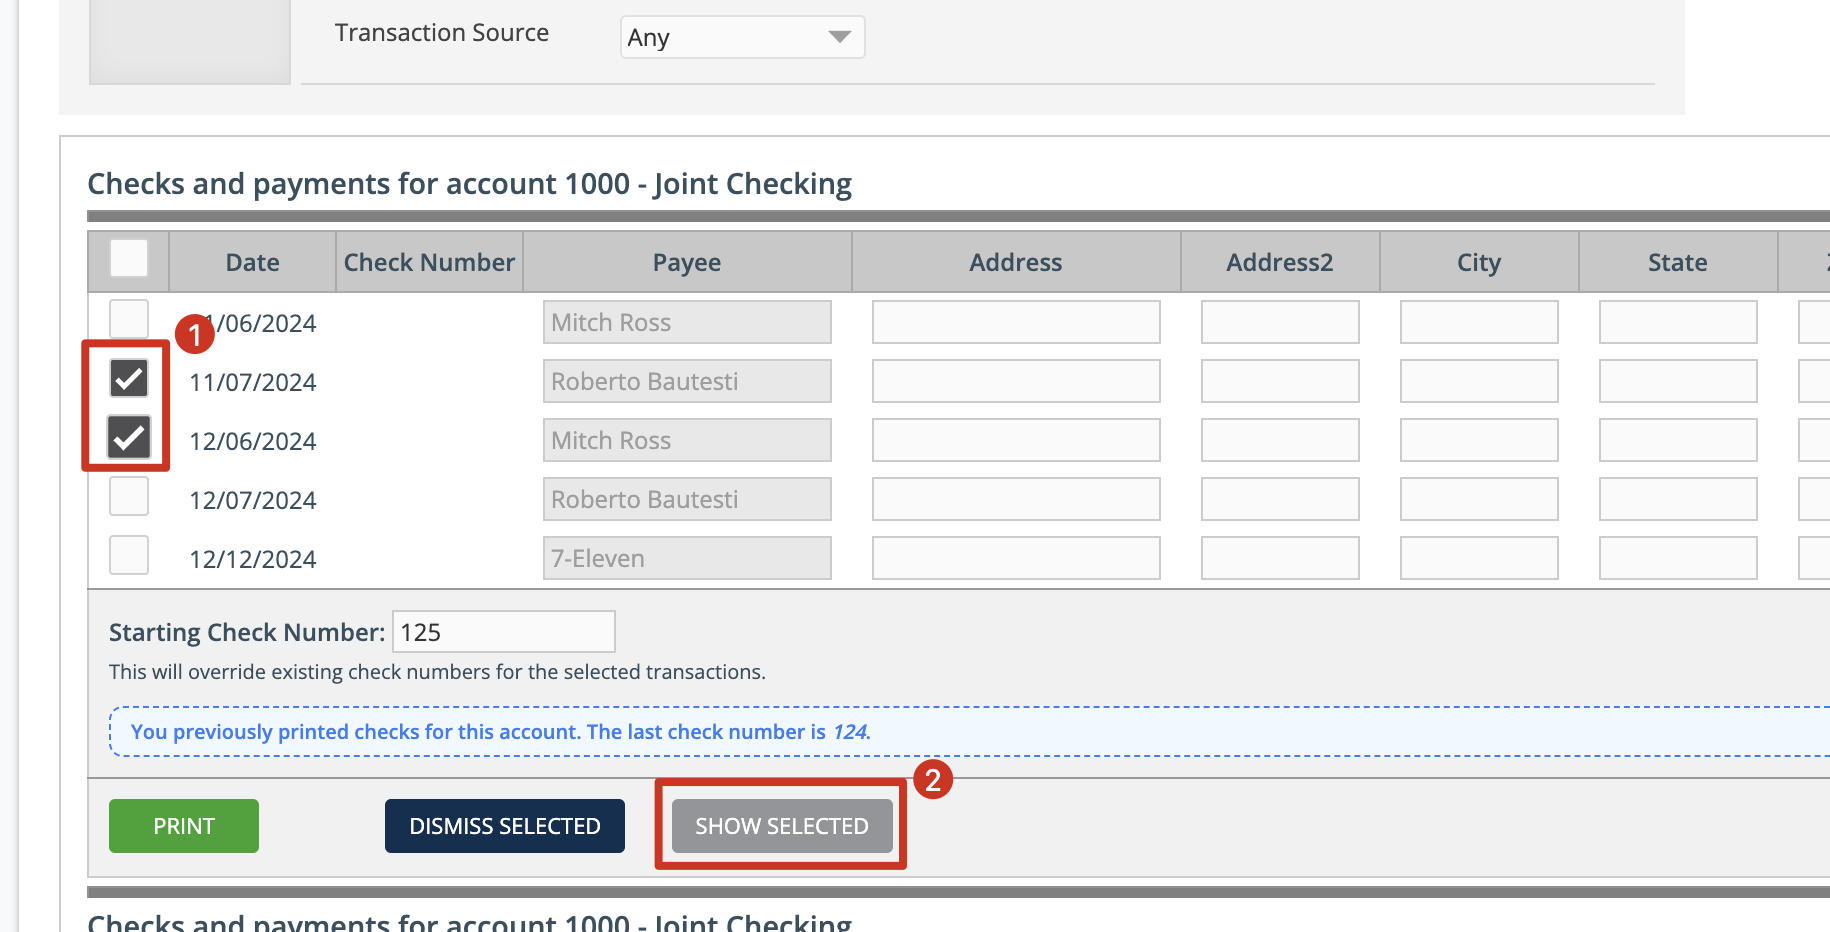Open the Transaction Source dropdown
The width and height of the screenshot is (1830, 932).
tap(742, 37)
